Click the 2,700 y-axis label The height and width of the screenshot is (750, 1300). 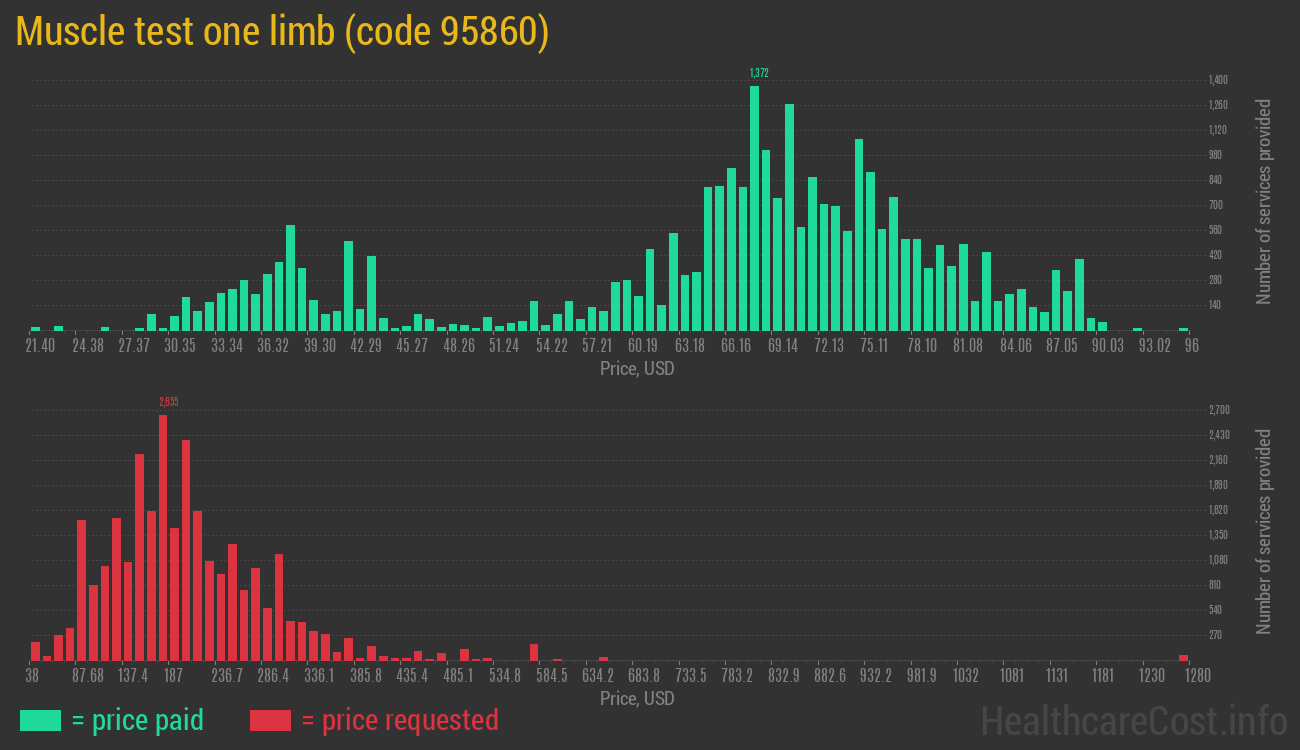point(1218,410)
